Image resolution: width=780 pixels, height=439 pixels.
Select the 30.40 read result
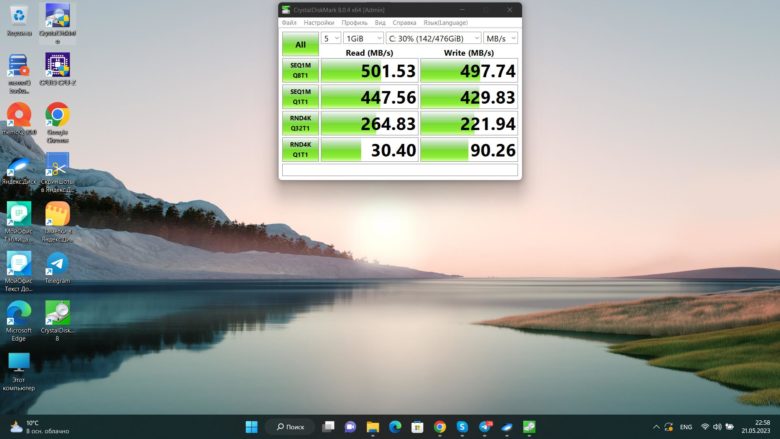[x=370, y=150]
